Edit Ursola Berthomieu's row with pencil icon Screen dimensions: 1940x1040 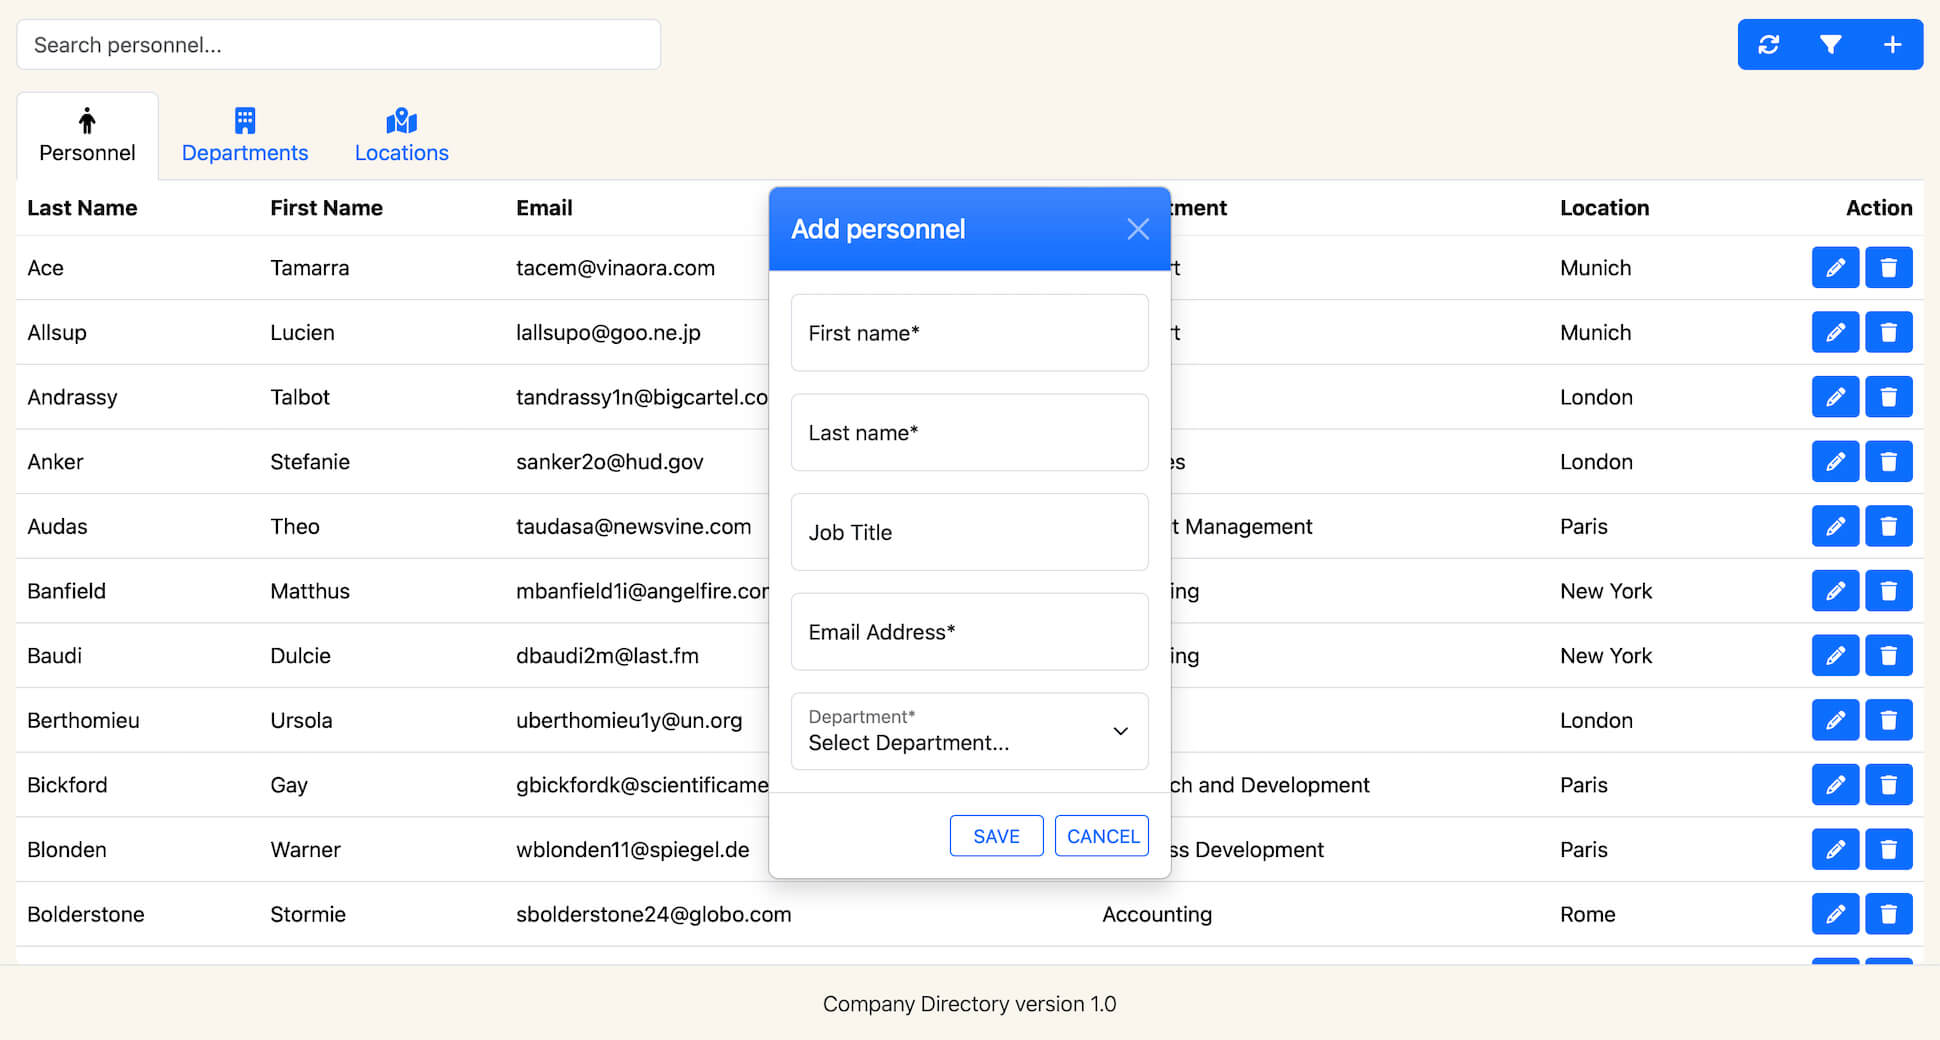(1835, 721)
